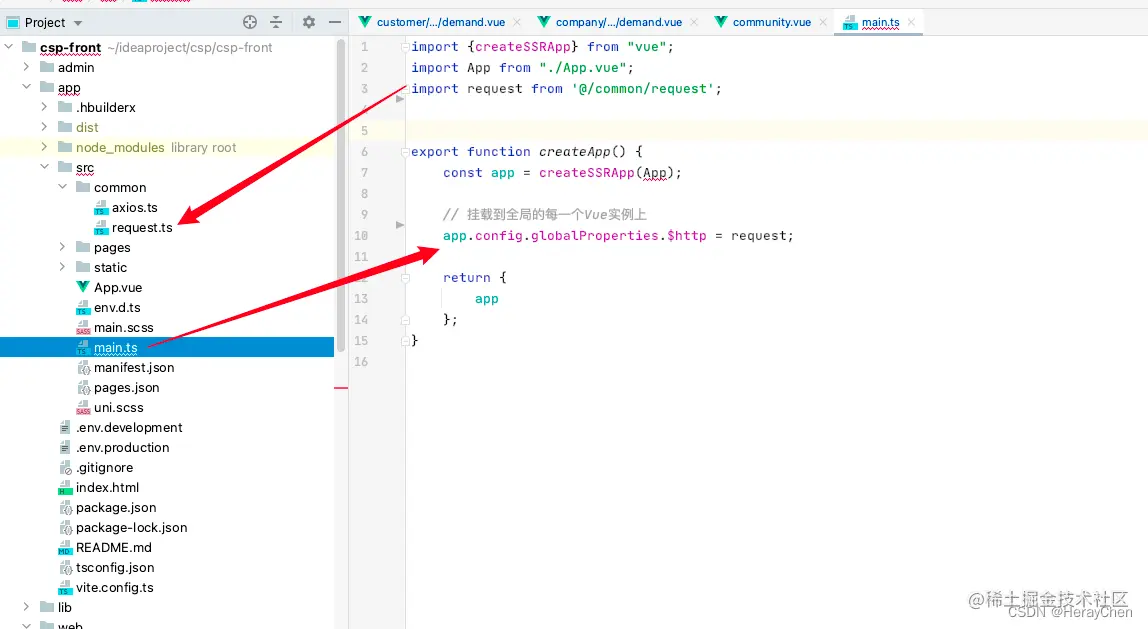Select vite.config.ts file

pos(115,587)
